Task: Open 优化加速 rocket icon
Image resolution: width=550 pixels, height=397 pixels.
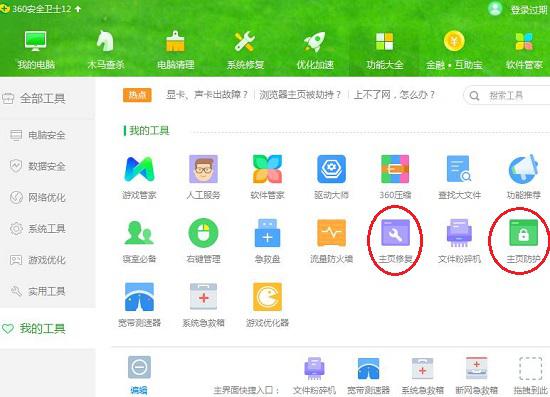Action: point(315,50)
